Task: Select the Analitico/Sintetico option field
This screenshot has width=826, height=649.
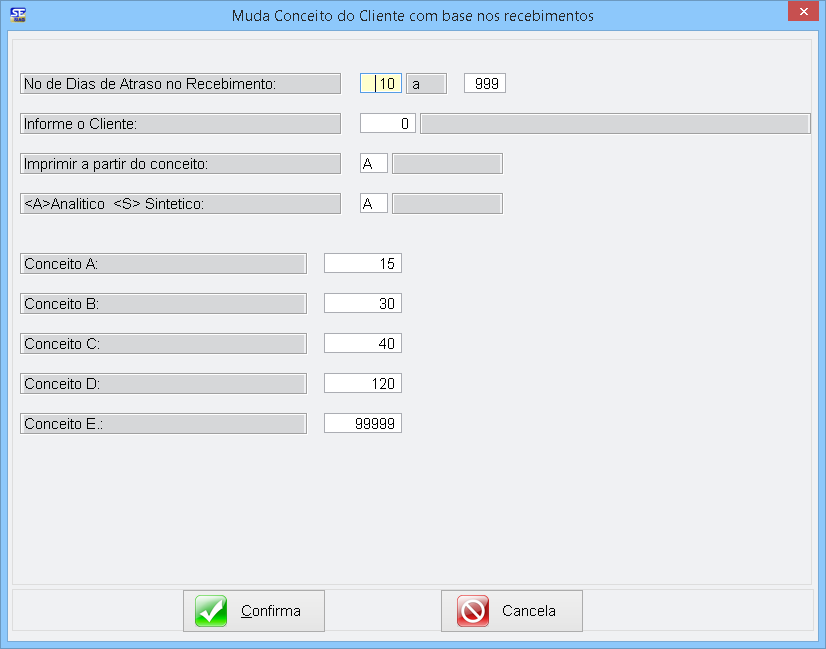Action: (x=373, y=204)
